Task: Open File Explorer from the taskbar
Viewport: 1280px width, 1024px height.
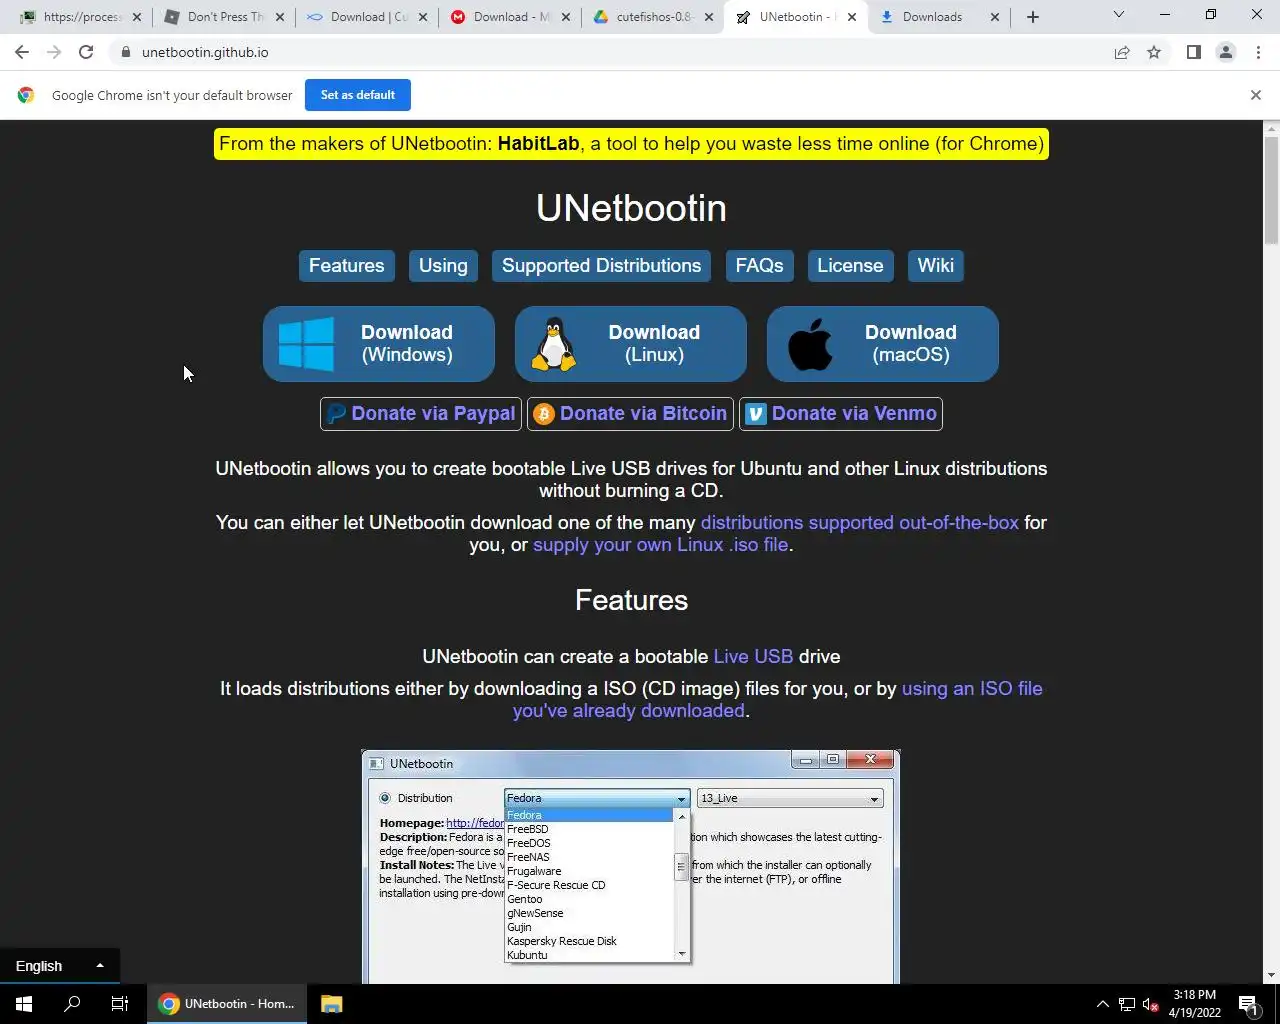Action: (x=332, y=1004)
